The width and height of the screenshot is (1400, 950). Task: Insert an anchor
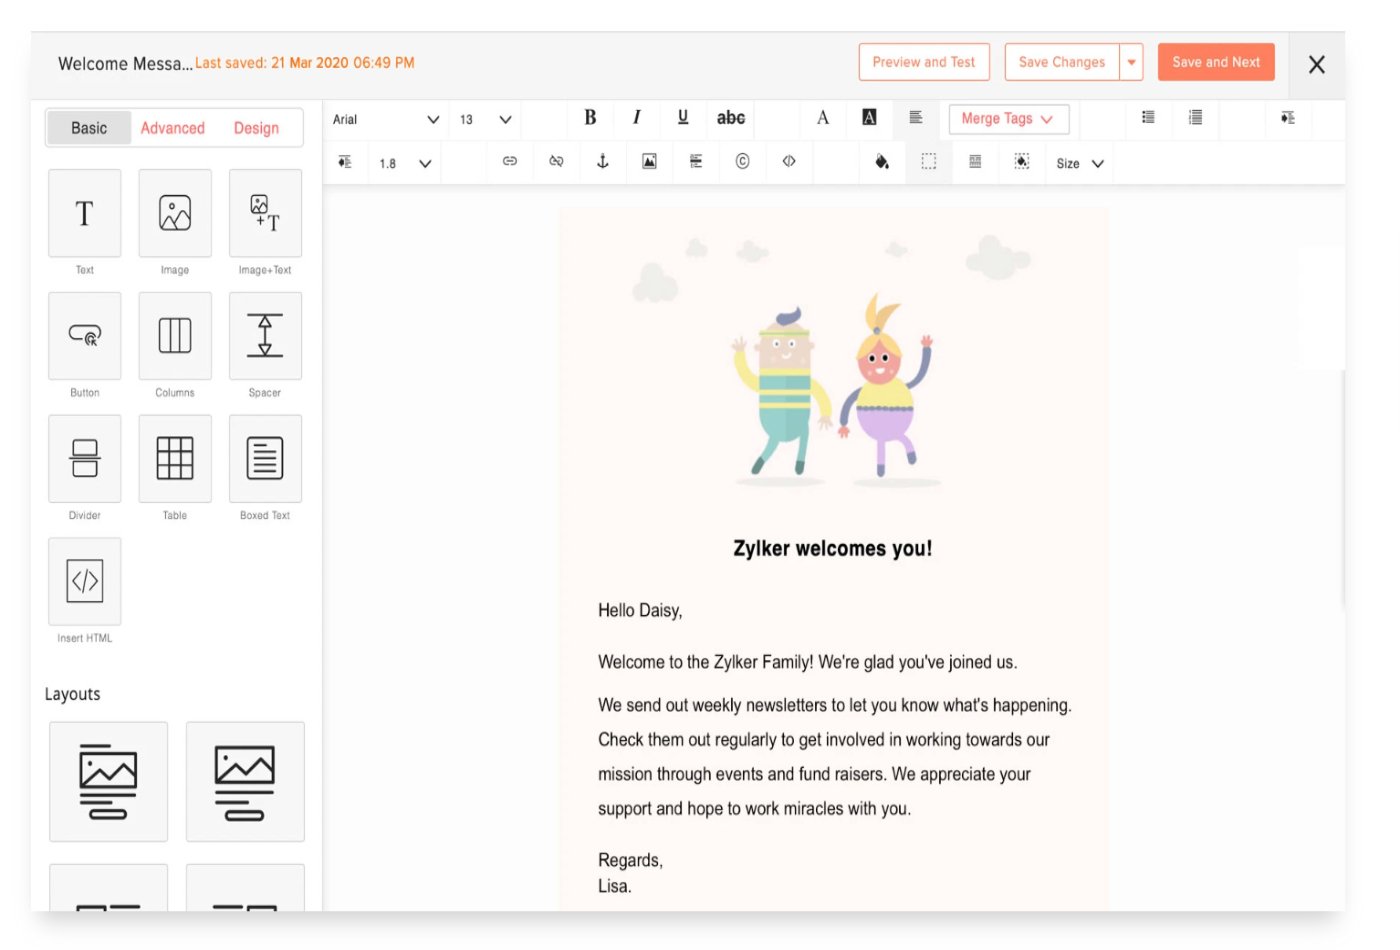pos(603,161)
